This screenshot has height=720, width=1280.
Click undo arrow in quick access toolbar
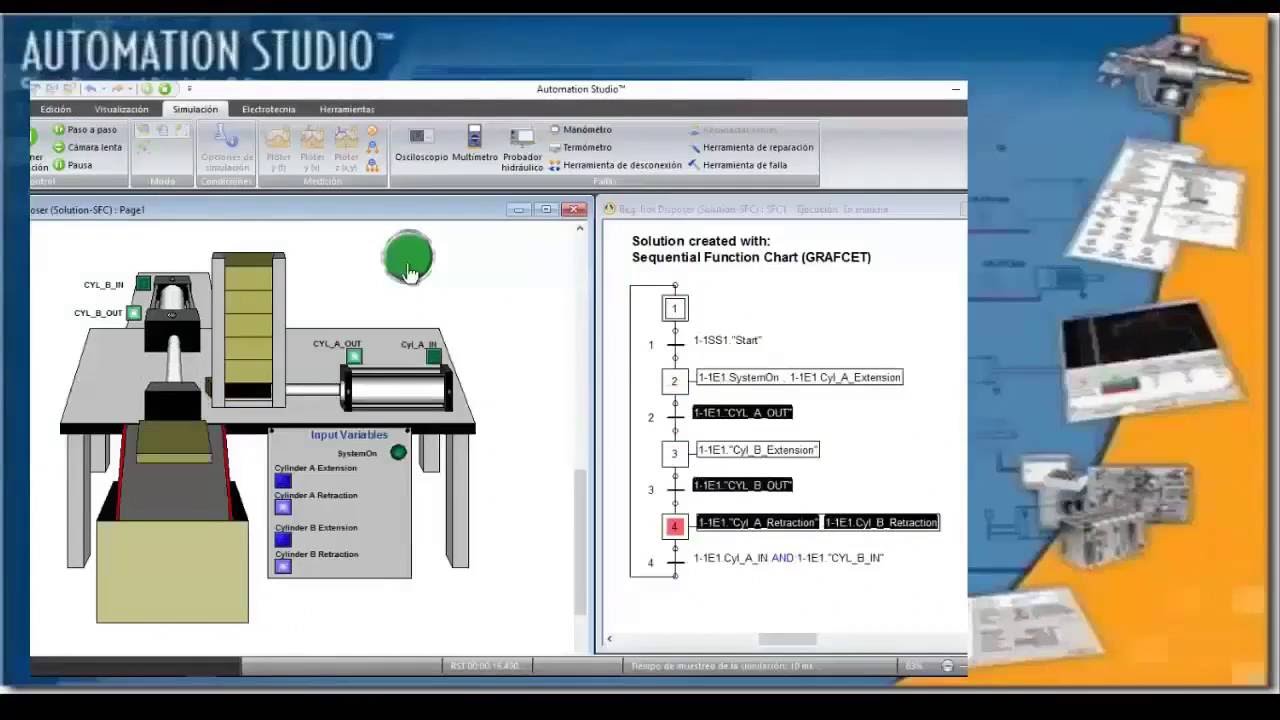tap(90, 89)
